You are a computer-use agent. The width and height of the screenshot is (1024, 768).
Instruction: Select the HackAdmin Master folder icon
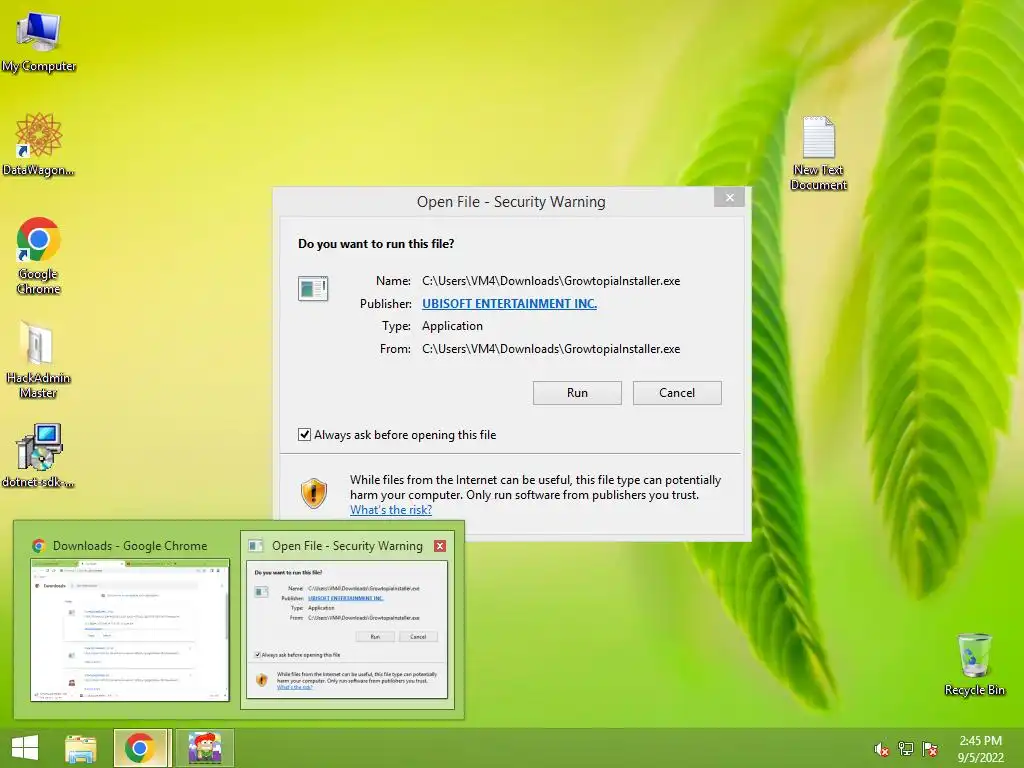[38, 359]
